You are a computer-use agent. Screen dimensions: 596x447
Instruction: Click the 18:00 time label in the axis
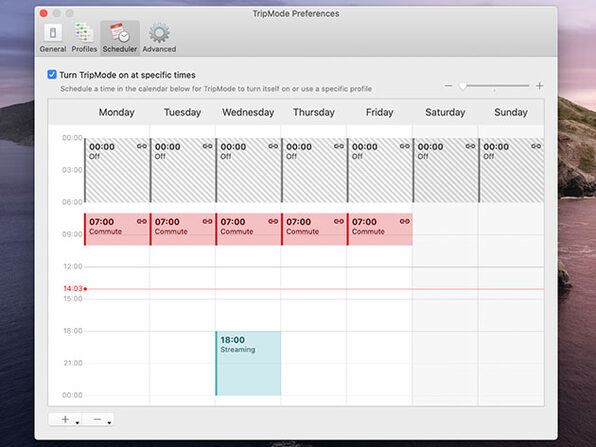pyautogui.click(x=73, y=331)
